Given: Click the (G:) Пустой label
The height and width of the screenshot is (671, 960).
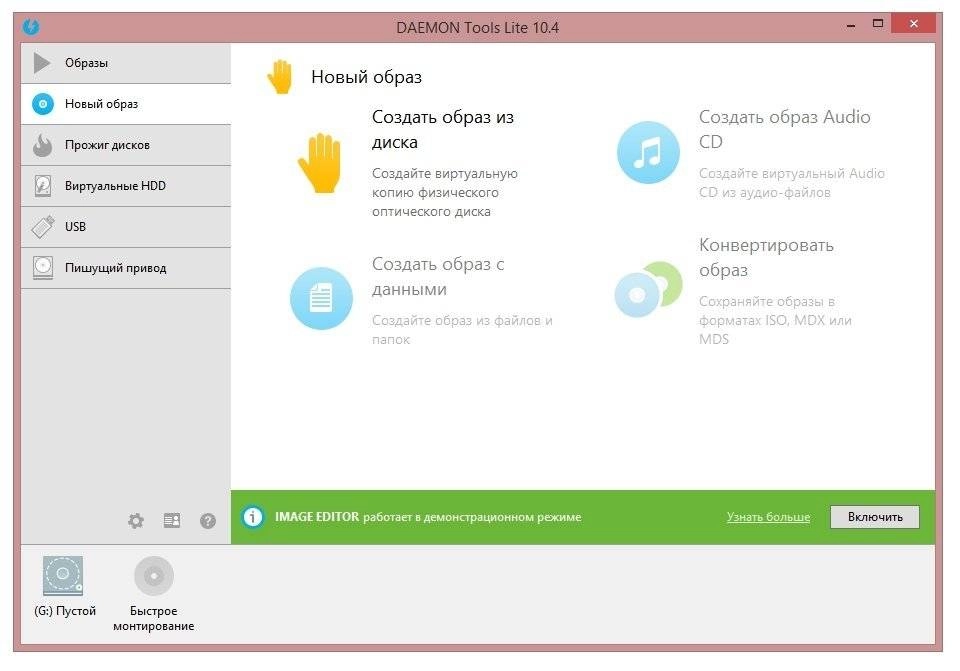Looking at the screenshot, I should pos(65,611).
